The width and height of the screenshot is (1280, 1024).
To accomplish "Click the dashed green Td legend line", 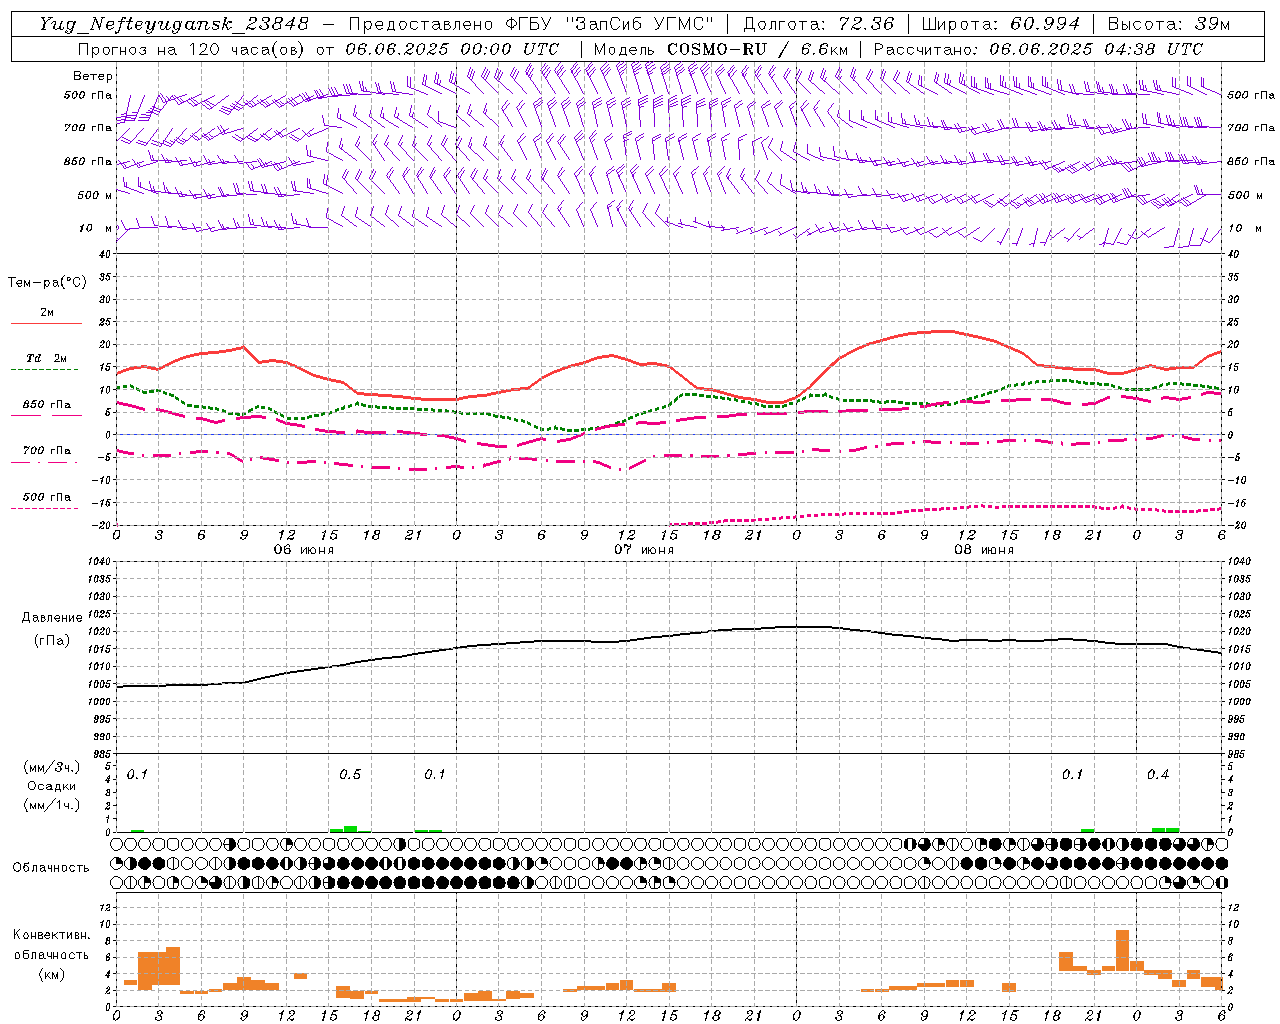I will click(44, 369).
